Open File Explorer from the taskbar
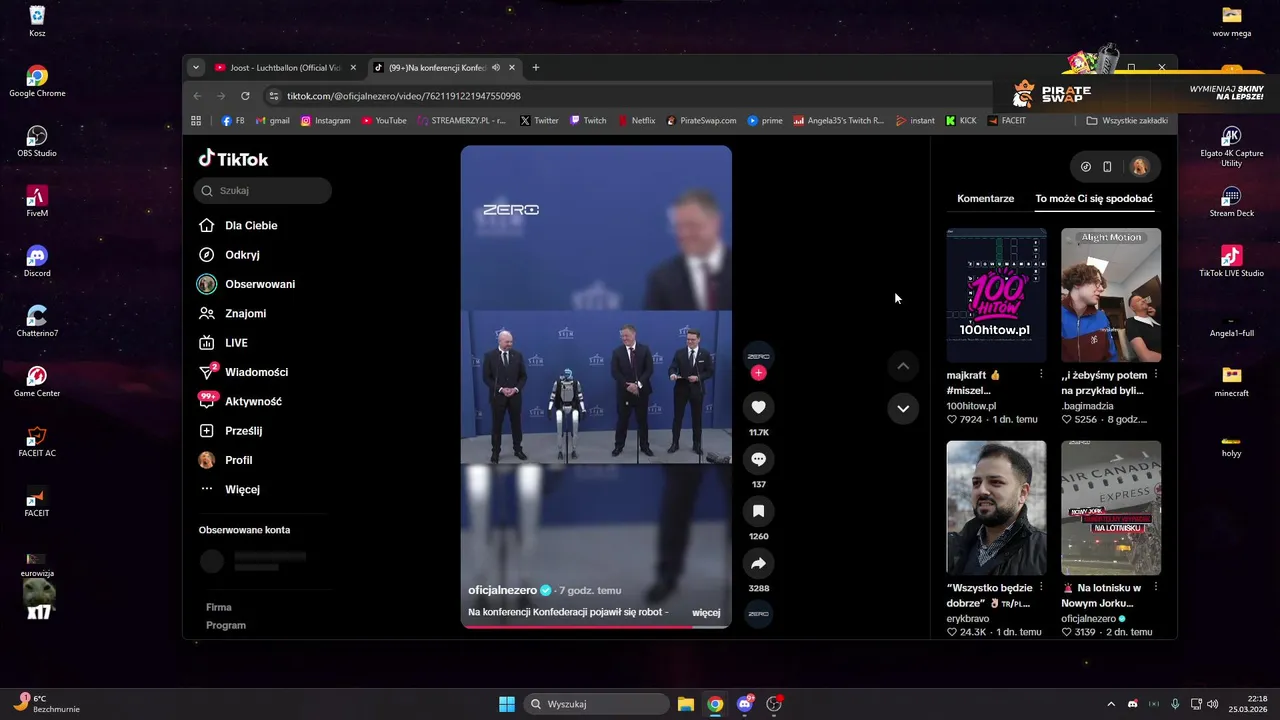1280x720 pixels. (686, 704)
